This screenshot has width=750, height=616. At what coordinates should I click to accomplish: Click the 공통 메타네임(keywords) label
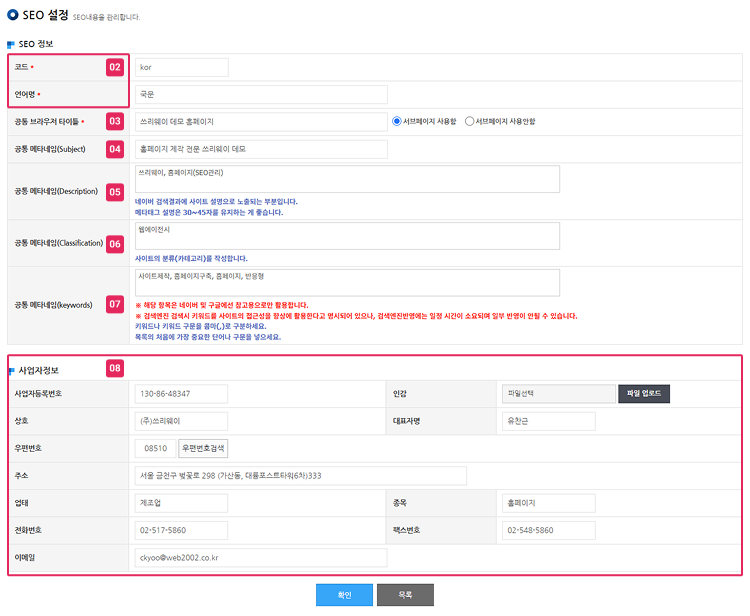coord(53,305)
